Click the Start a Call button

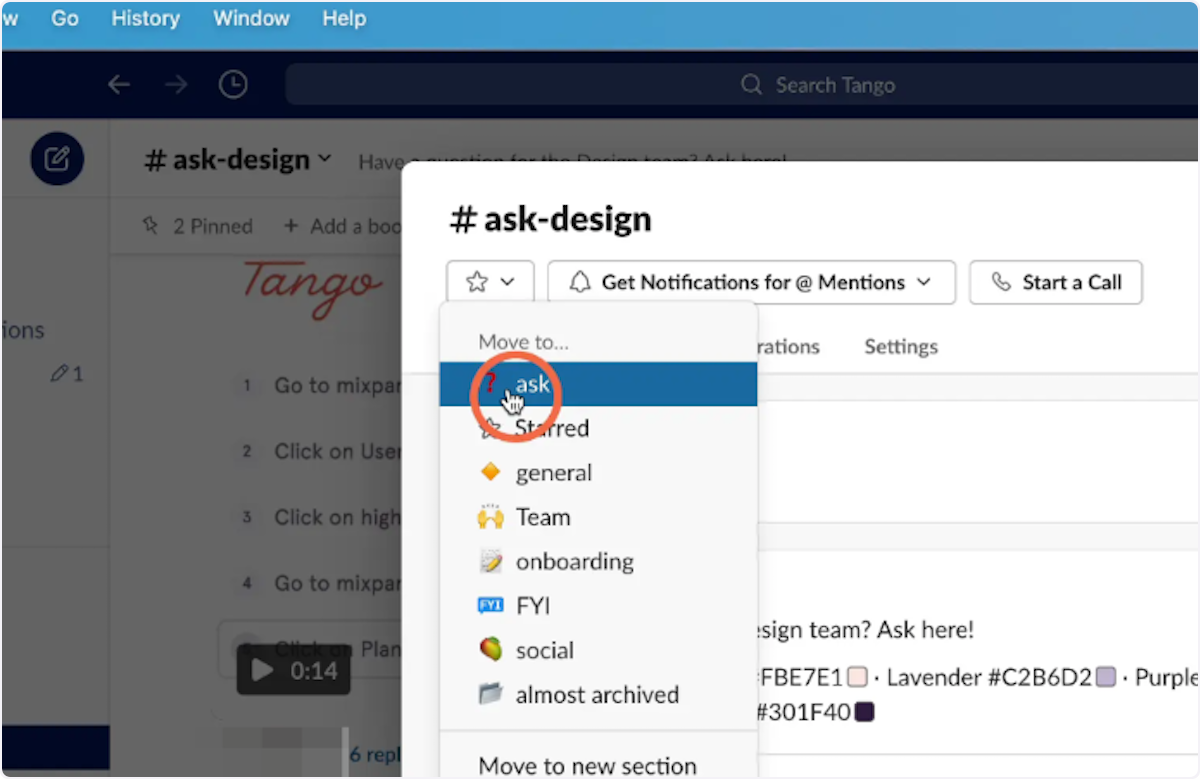[1056, 282]
